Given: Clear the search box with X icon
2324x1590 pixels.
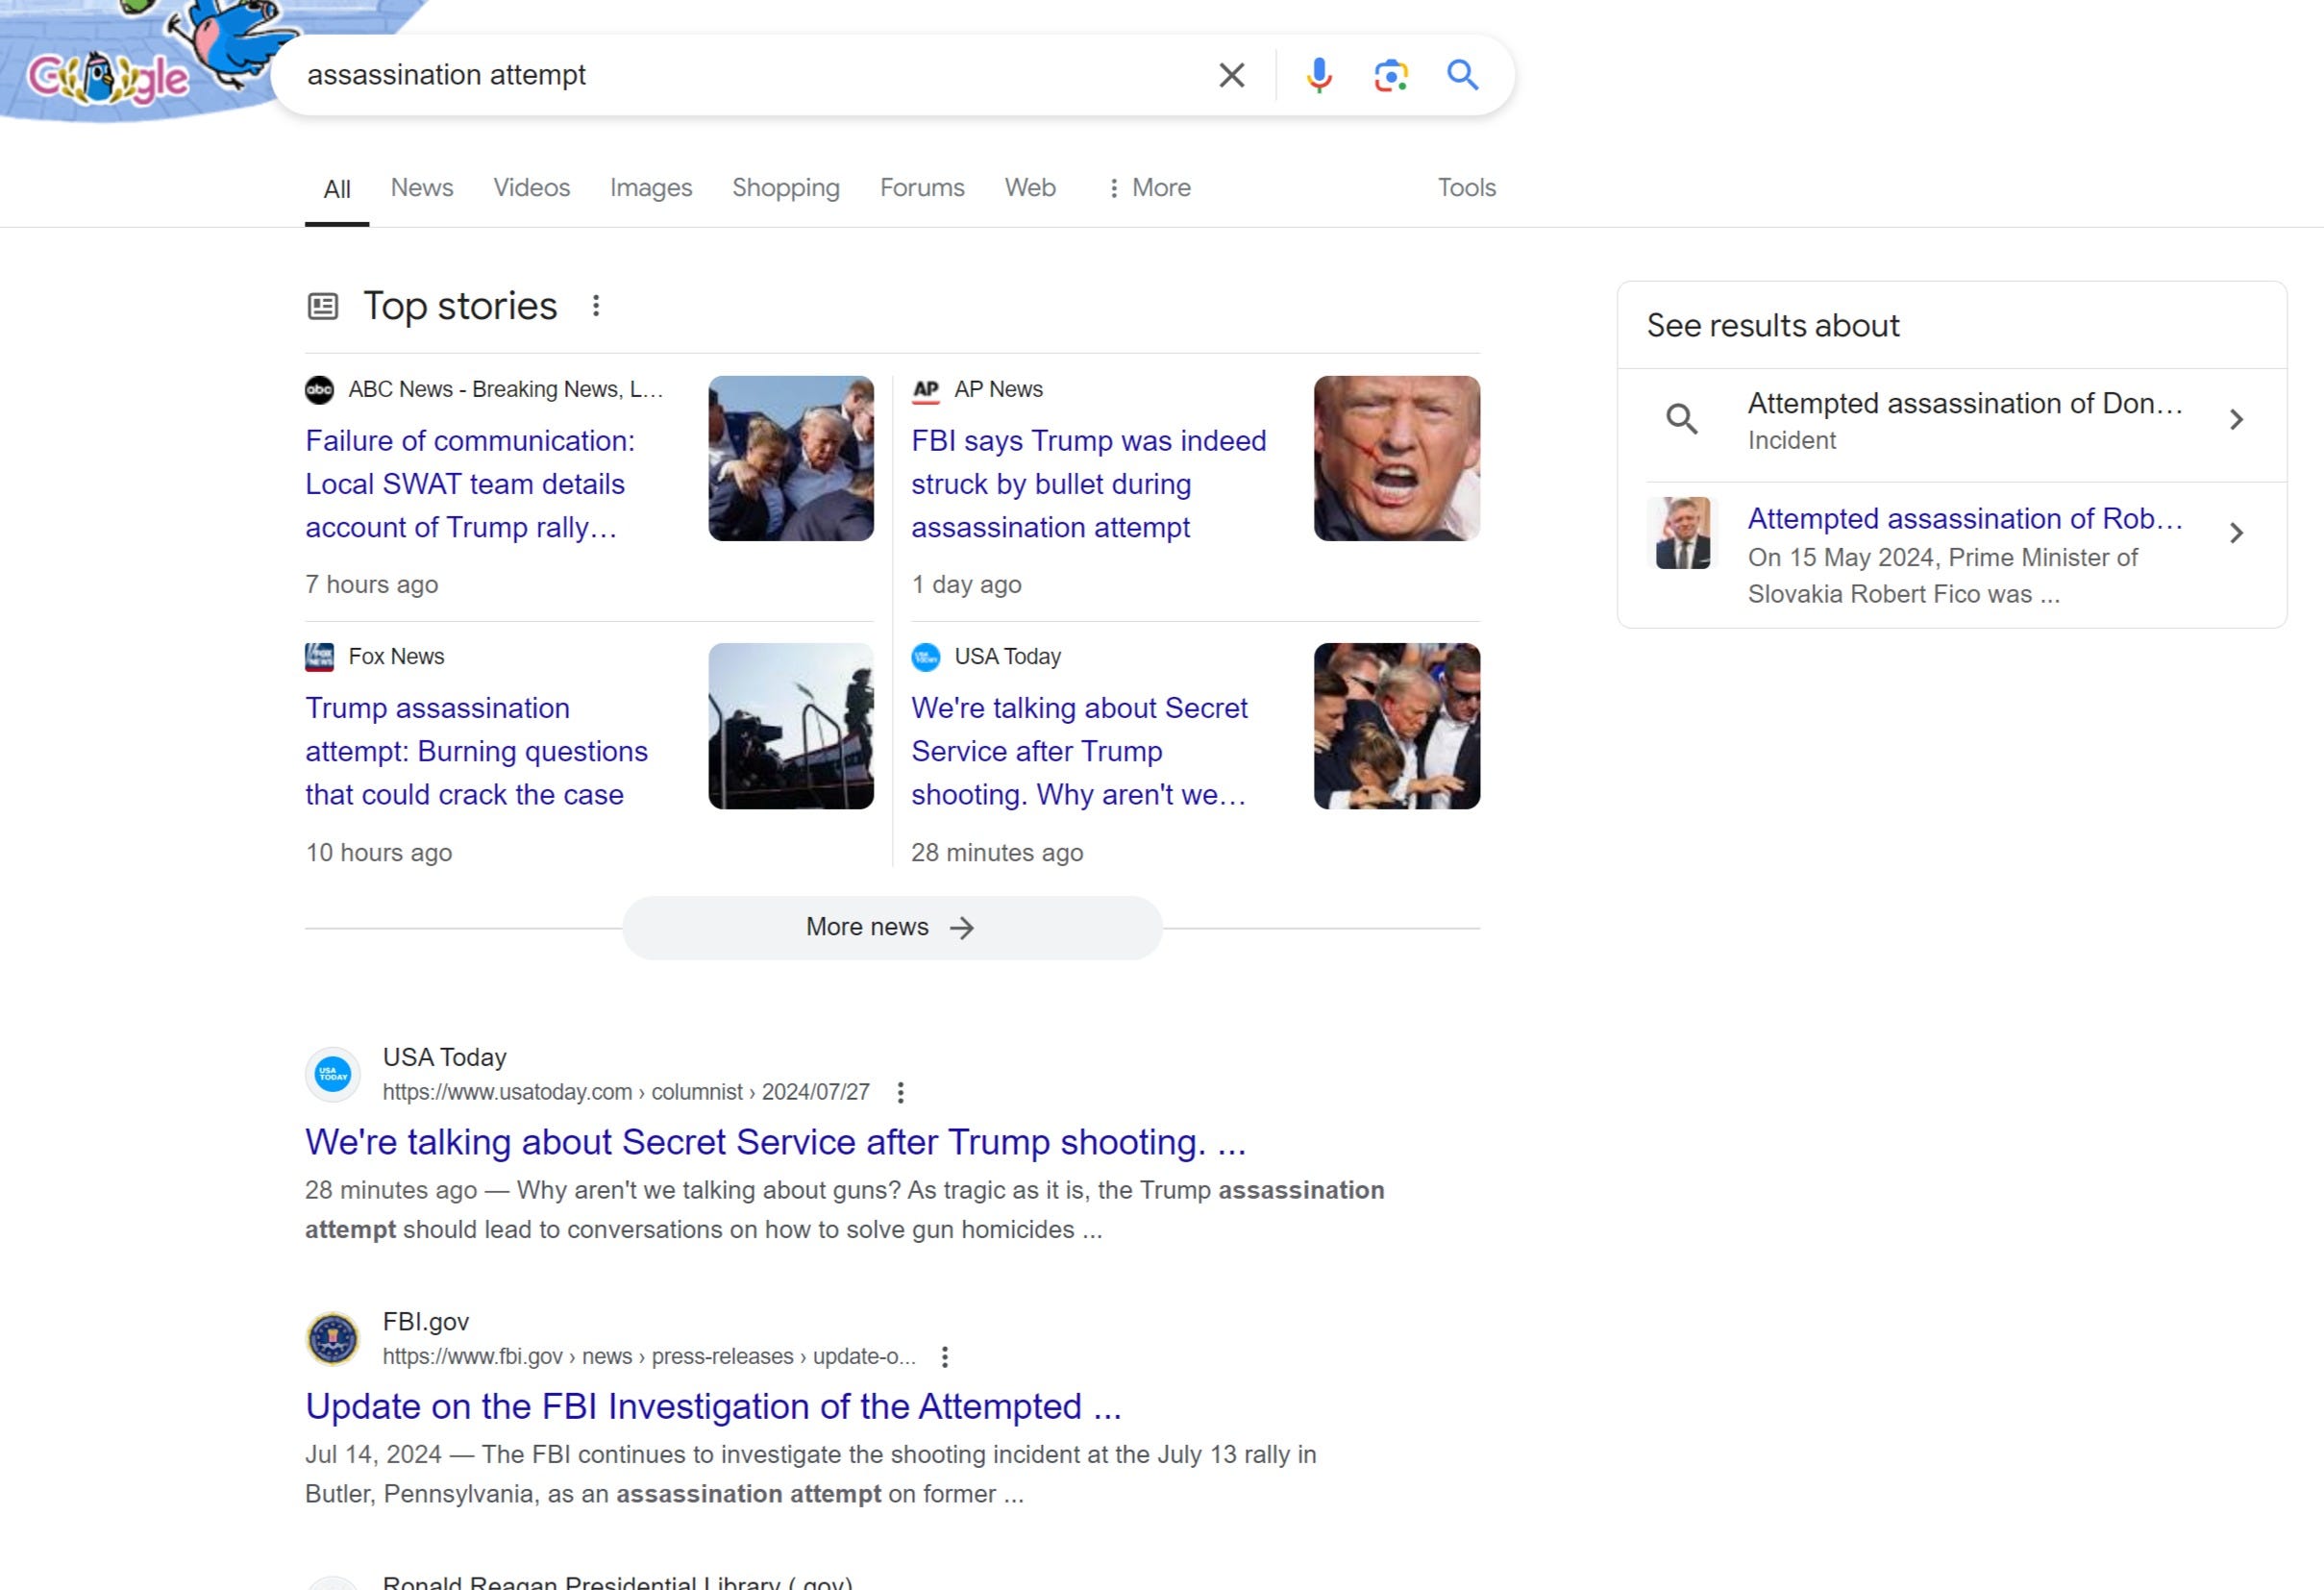Looking at the screenshot, I should pos(1231,75).
